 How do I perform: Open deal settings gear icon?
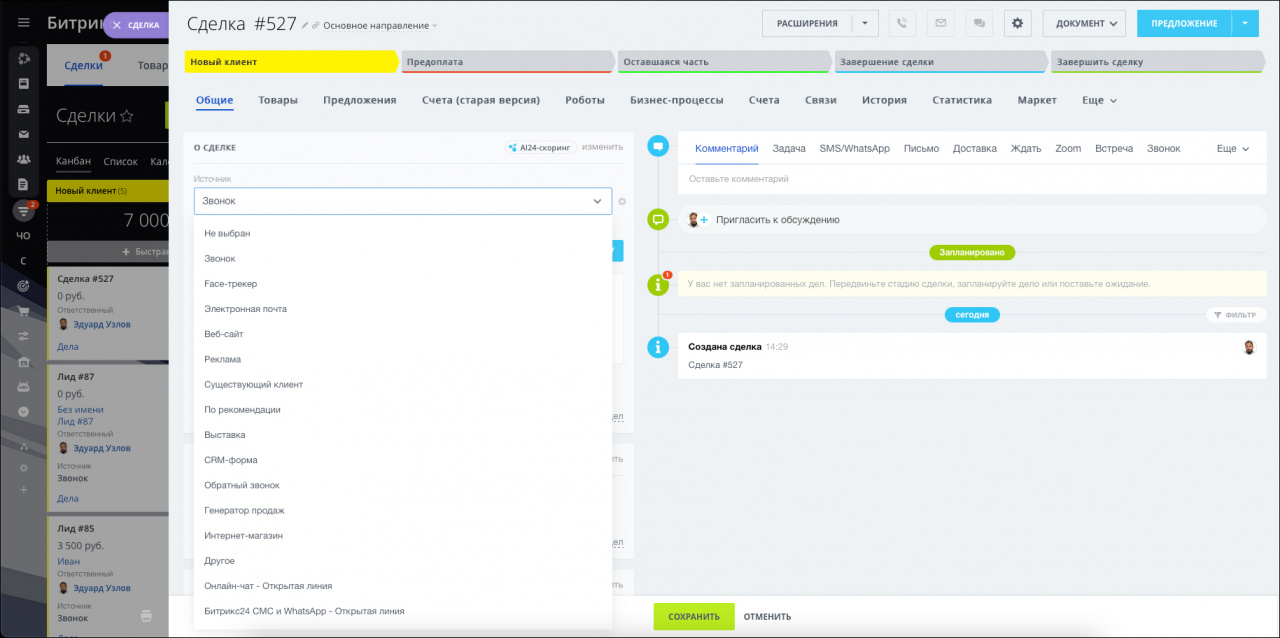tap(1017, 23)
